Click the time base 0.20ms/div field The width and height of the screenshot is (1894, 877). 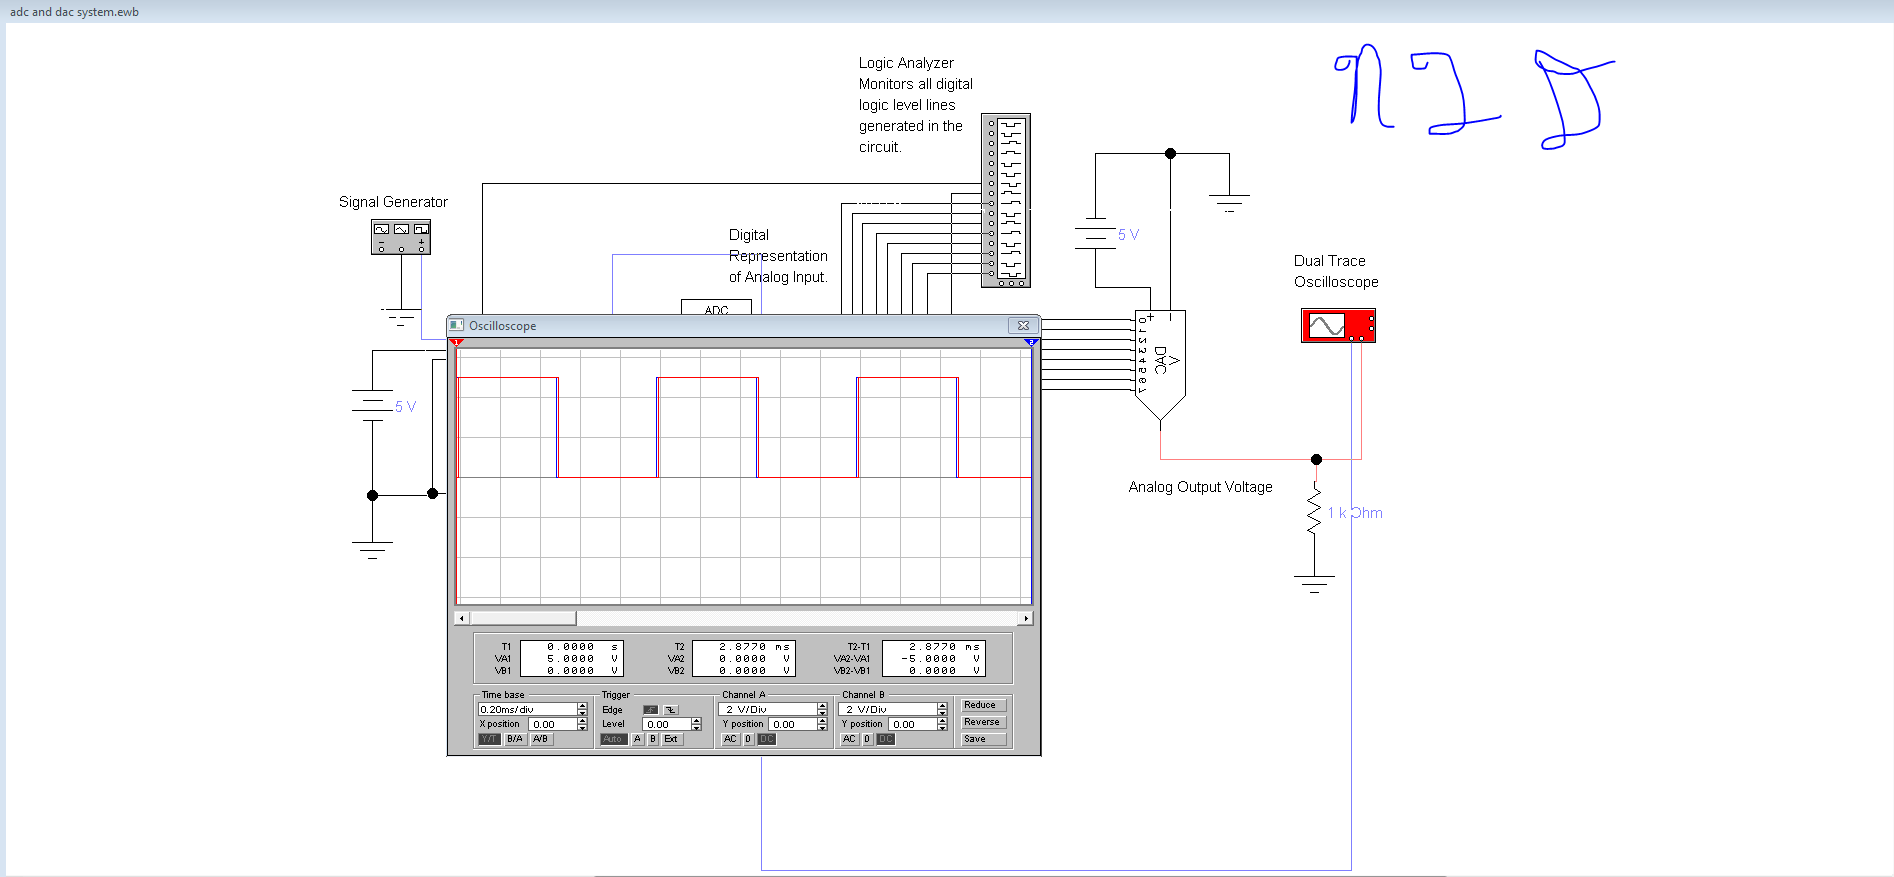[x=528, y=709]
